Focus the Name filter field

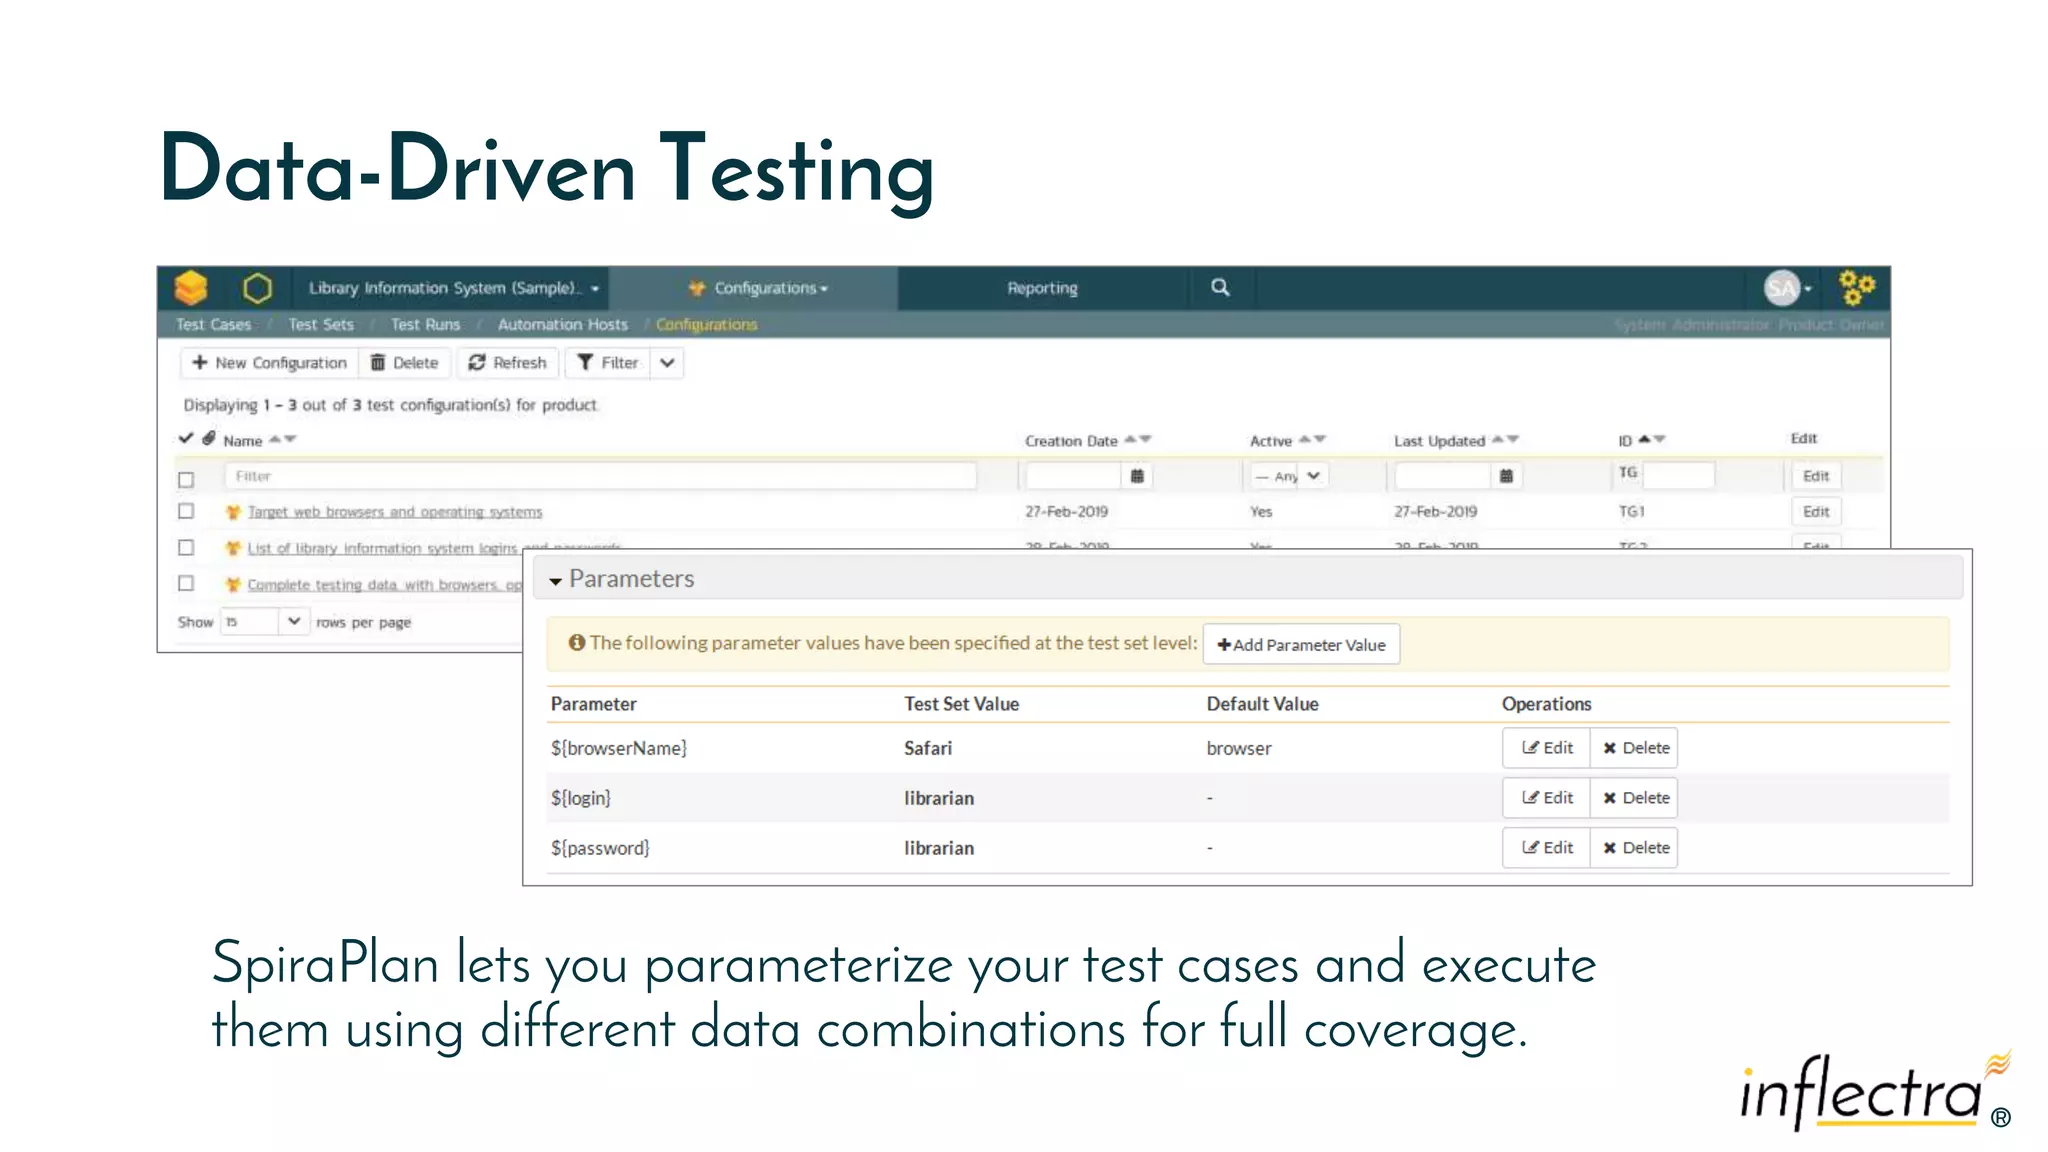pyautogui.click(x=600, y=476)
